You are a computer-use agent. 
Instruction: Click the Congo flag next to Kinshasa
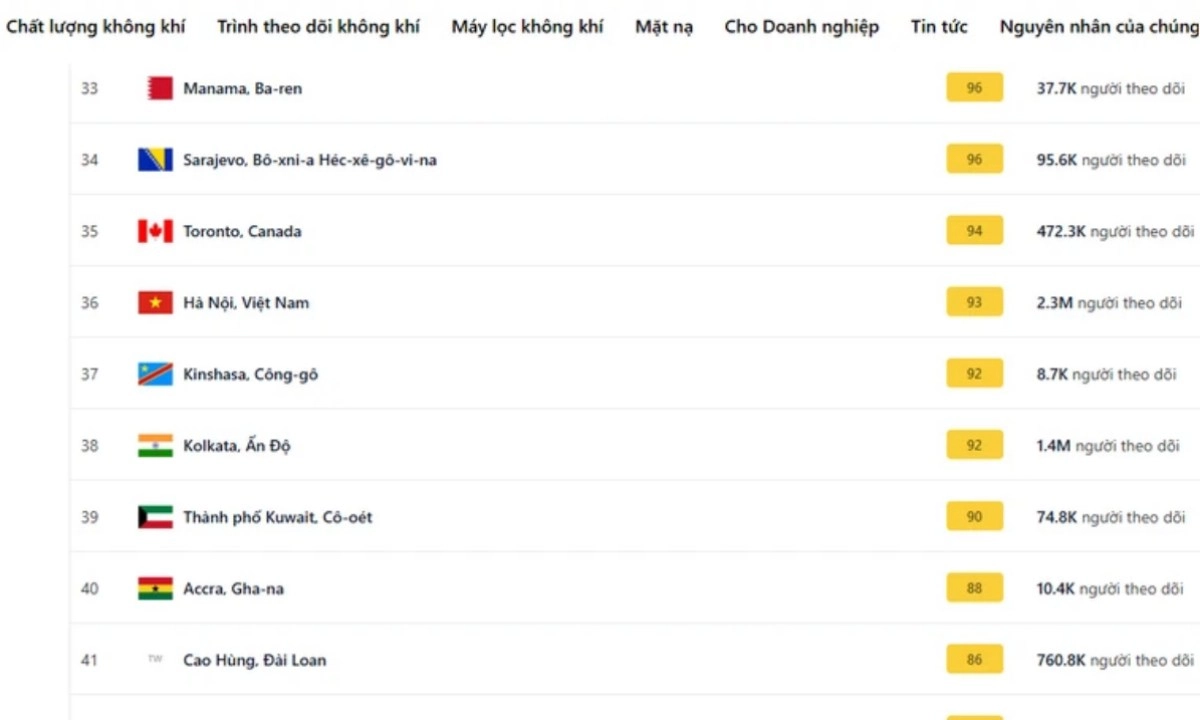click(x=155, y=374)
